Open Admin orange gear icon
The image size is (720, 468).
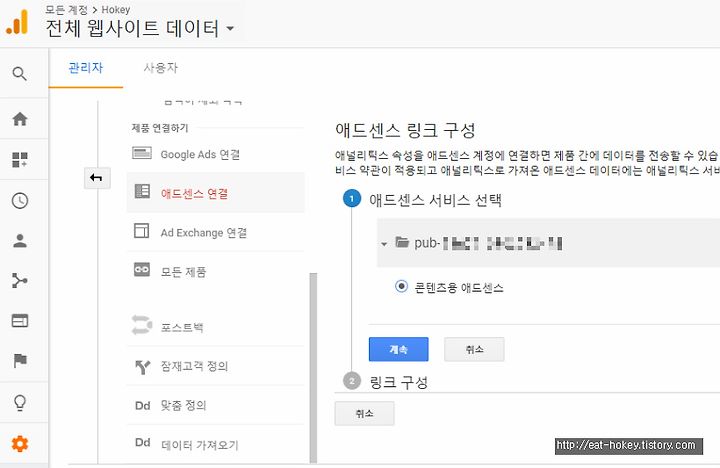20,444
